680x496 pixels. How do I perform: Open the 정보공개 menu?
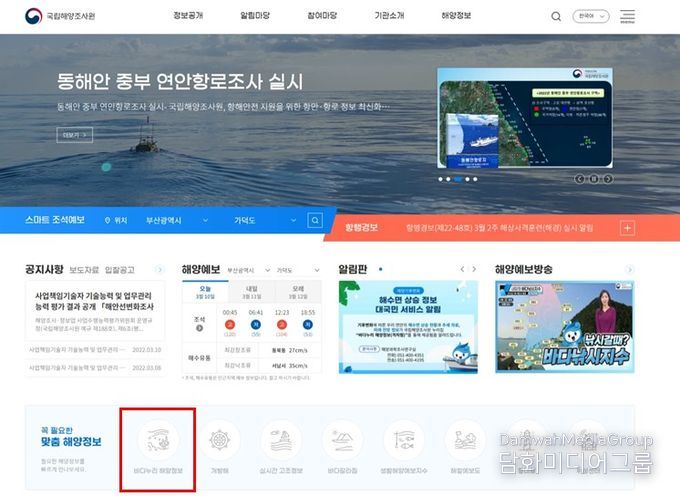click(x=187, y=17)
